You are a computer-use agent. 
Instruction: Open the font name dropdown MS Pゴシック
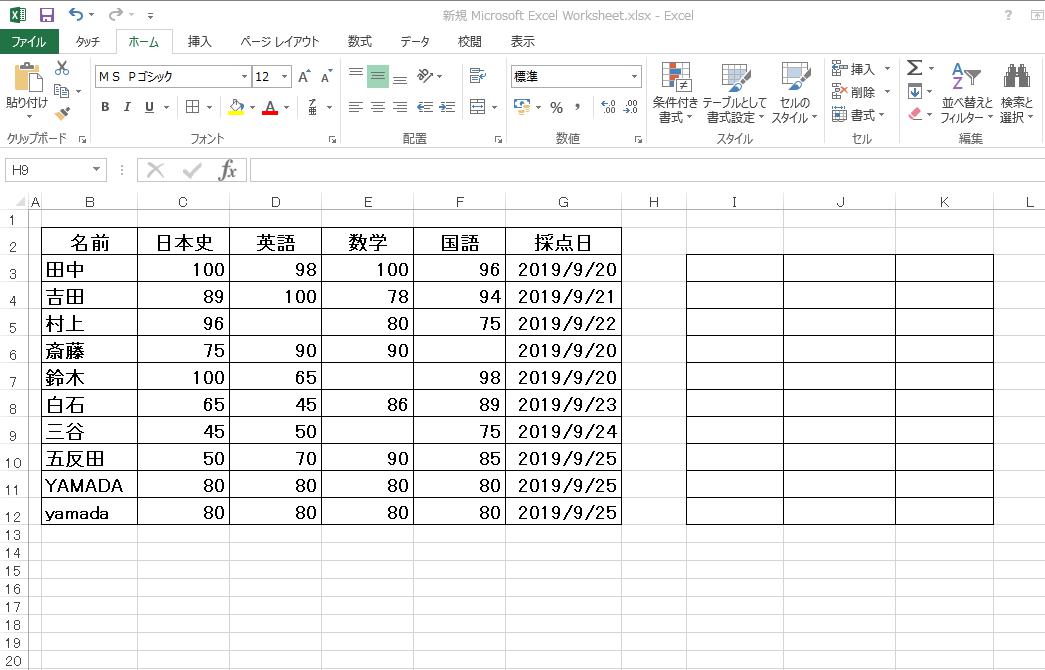pos(244,77)
